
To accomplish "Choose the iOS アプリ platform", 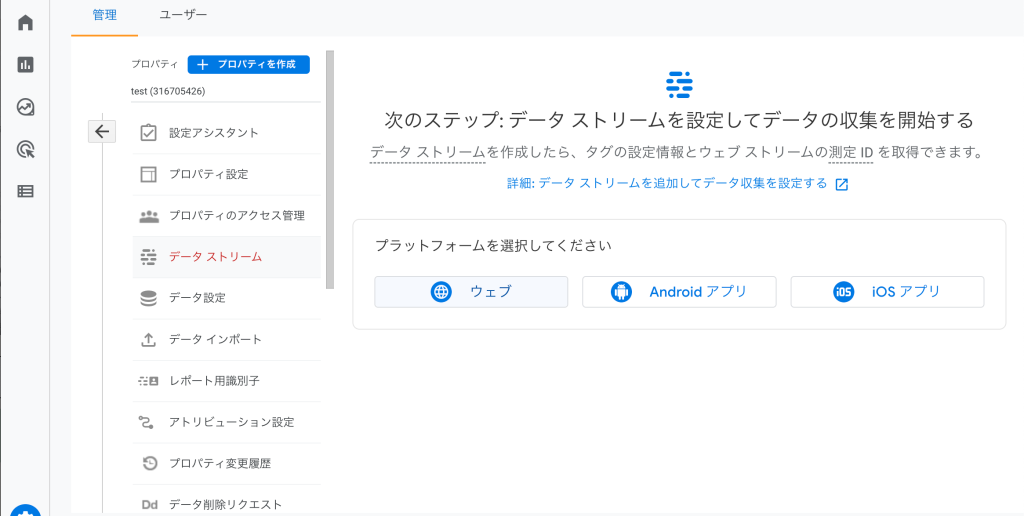I will tap(887, 292).
